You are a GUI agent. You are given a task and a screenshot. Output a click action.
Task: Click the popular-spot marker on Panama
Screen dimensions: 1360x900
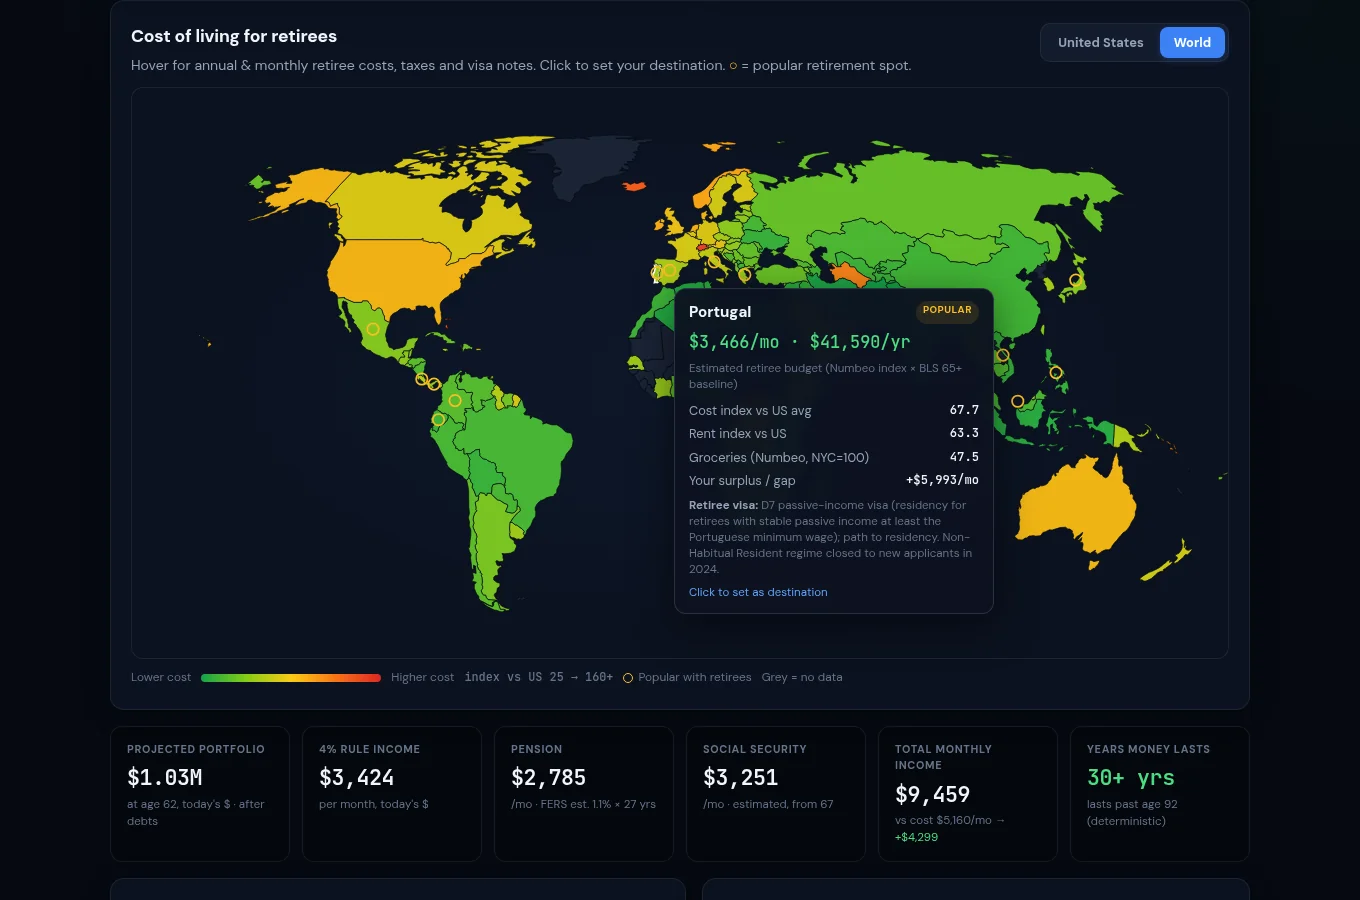pos(434,384)
